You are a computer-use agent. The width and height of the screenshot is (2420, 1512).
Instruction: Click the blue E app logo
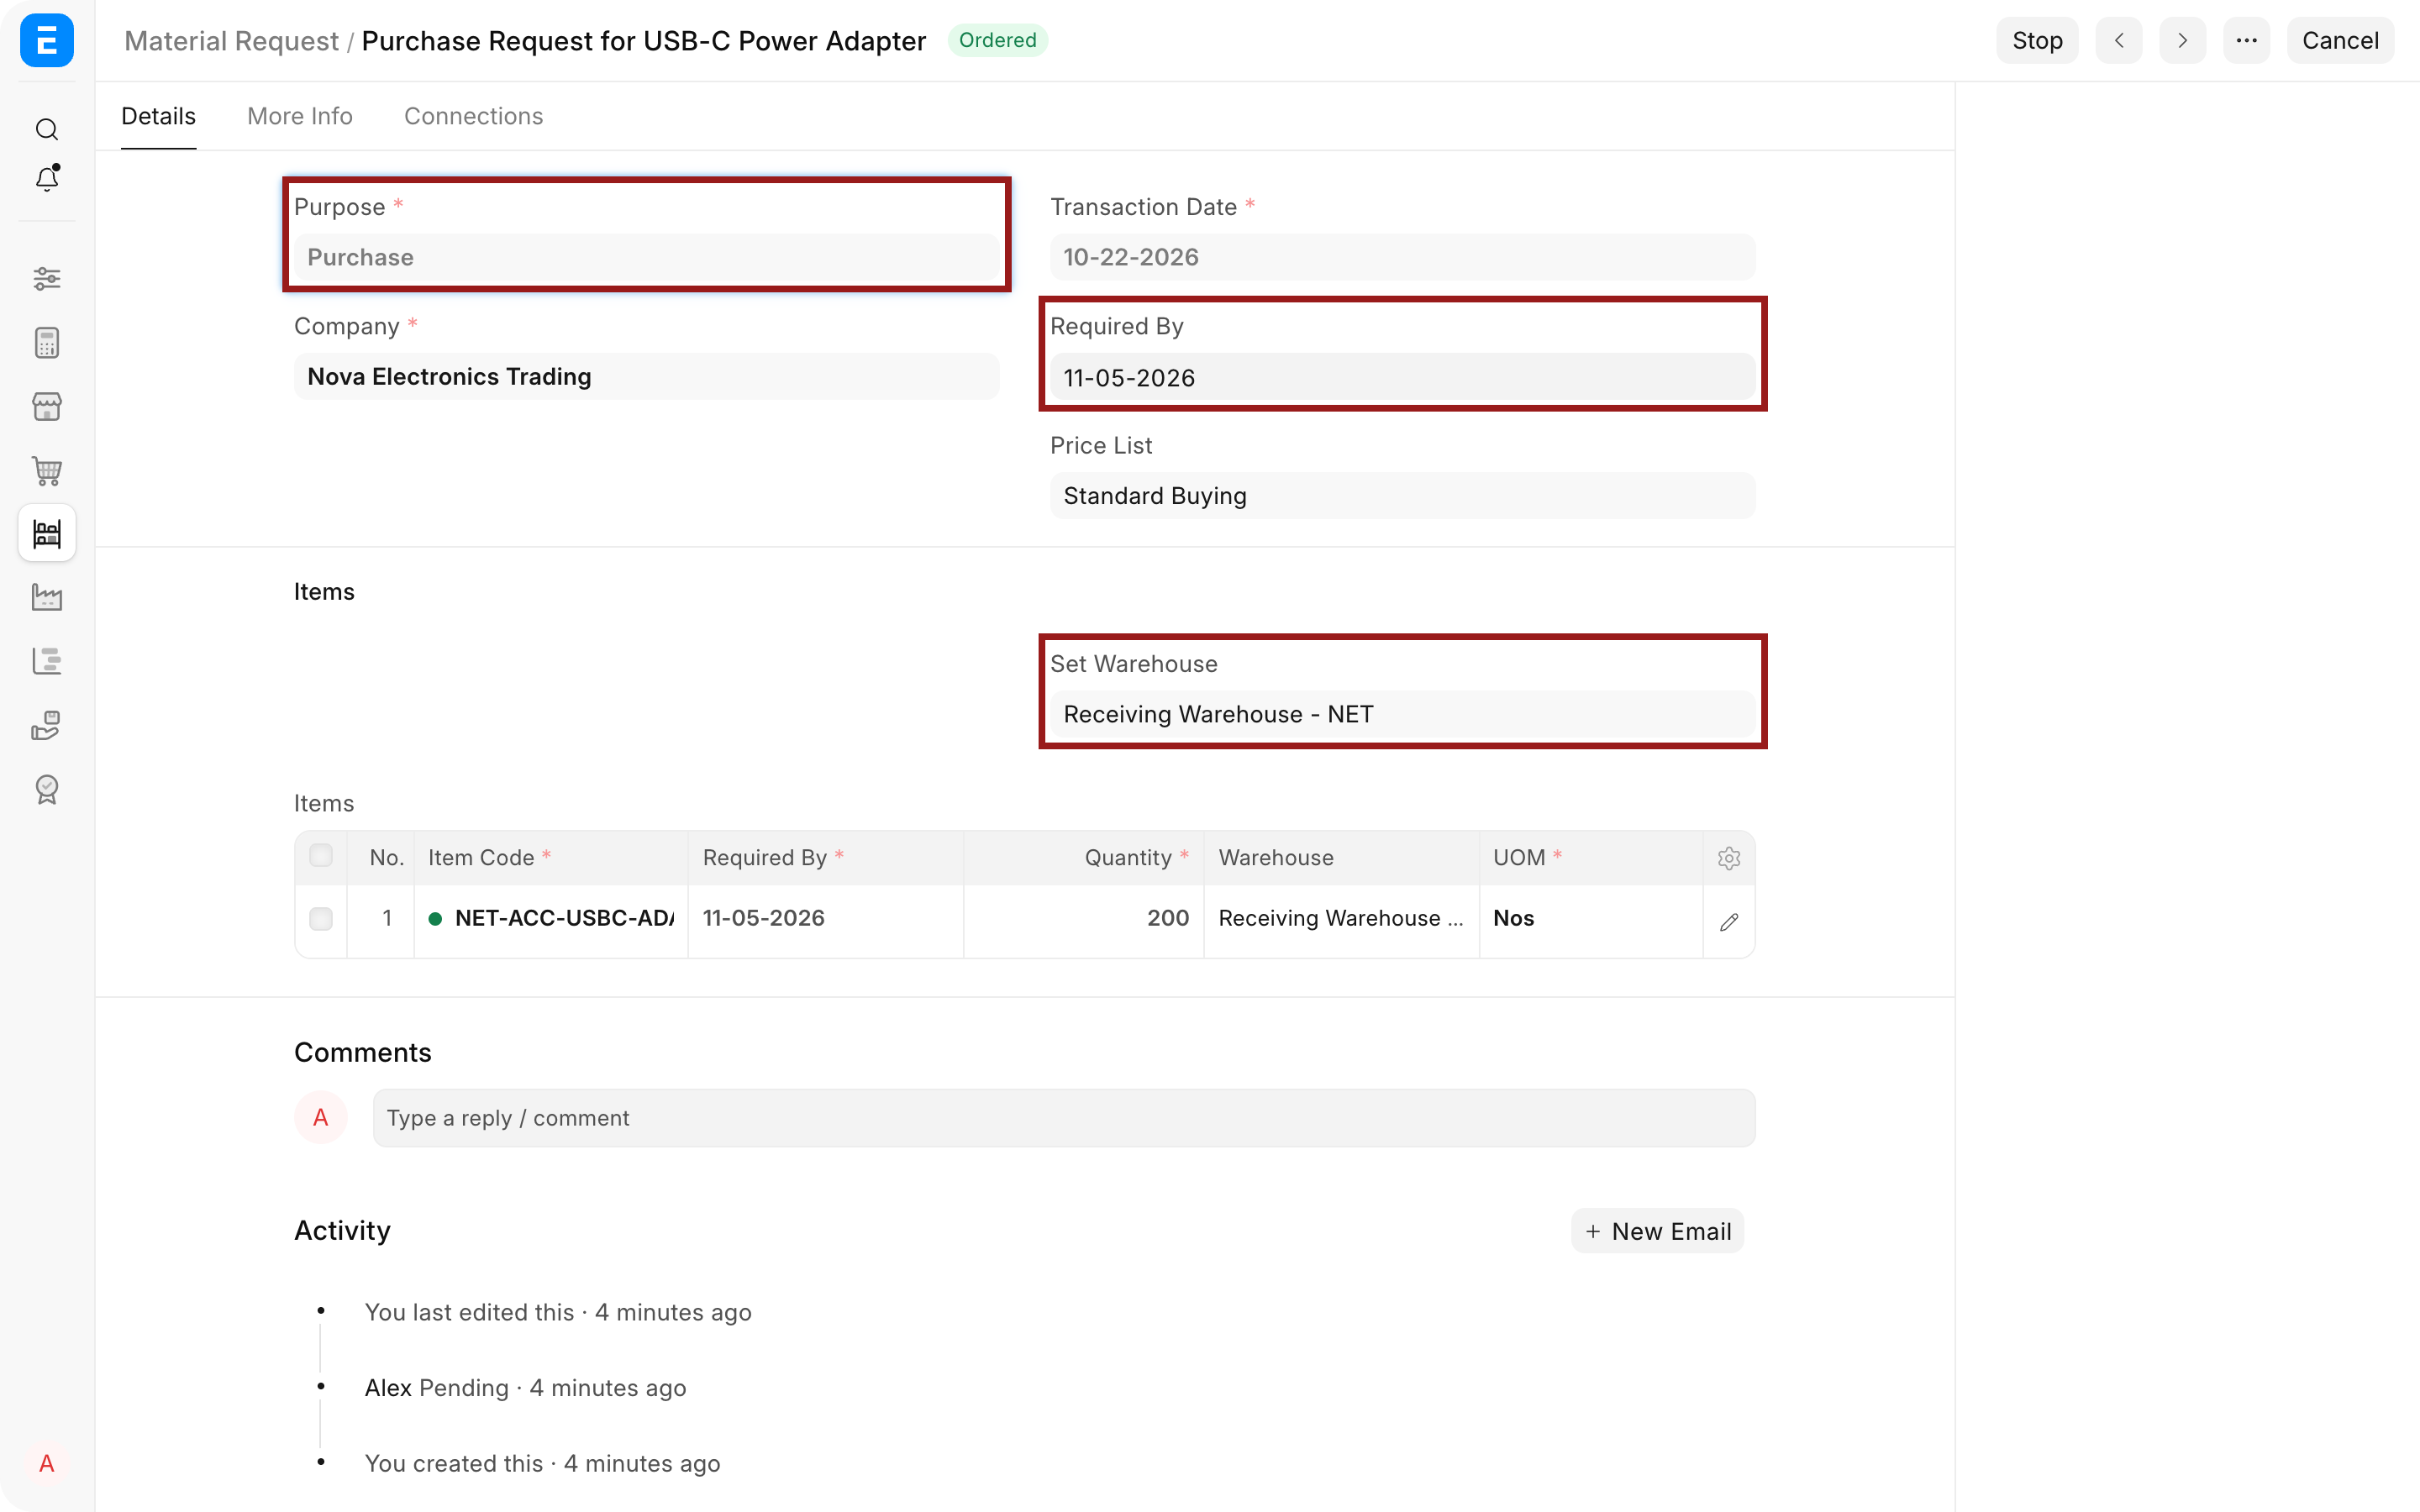pyautogui.click(x=47, y=41)
